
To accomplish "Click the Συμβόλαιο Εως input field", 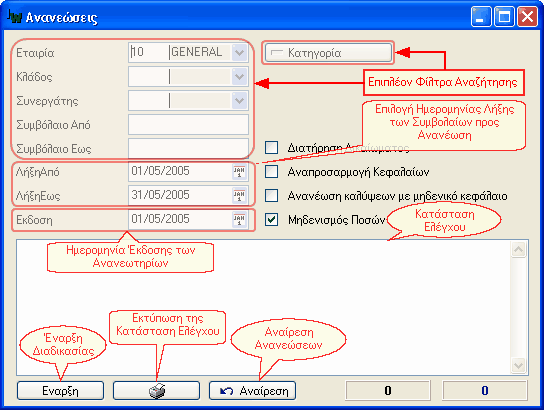I will point(188,148).
